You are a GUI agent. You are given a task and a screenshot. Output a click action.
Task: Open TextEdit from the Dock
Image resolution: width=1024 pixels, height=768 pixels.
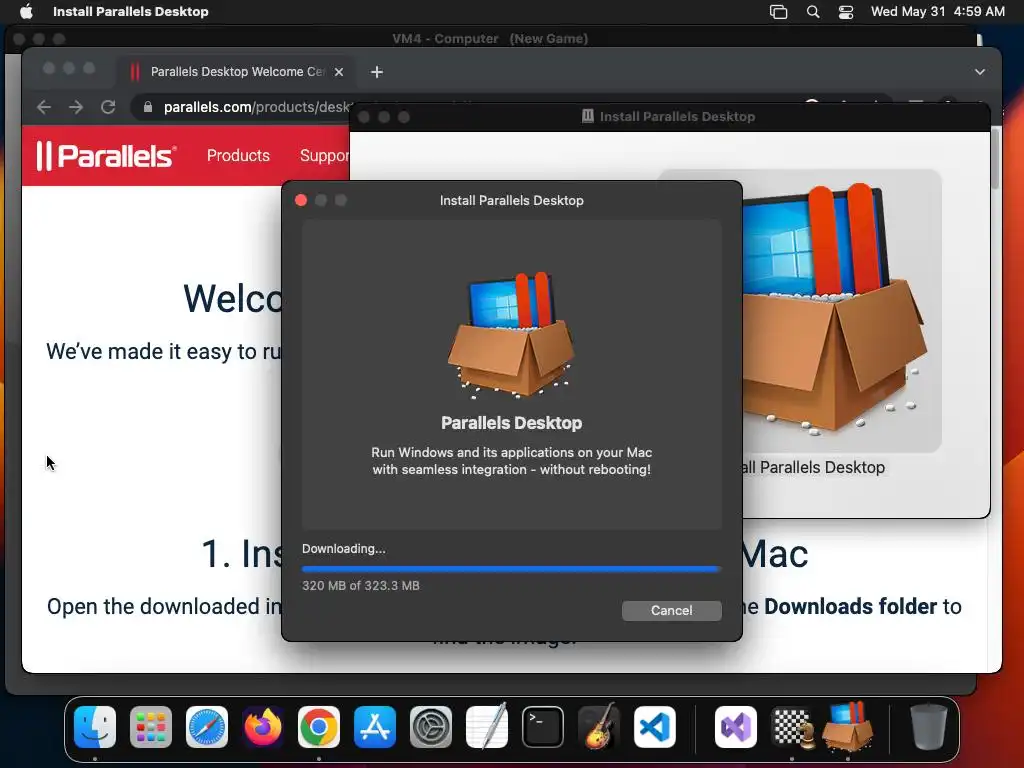pos(487,727)
